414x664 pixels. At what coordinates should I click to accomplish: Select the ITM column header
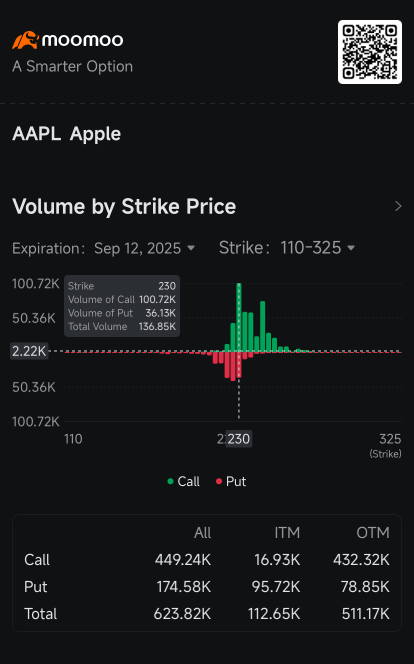(287, 533)
